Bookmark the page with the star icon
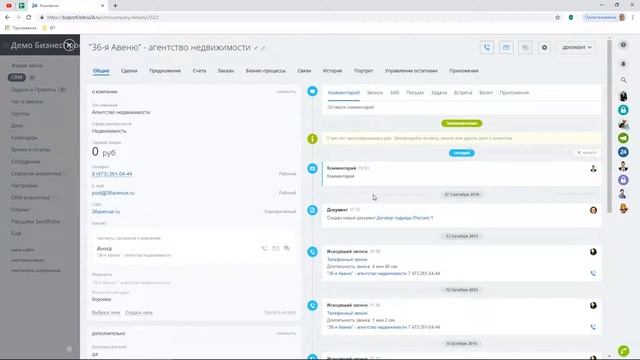 pos(558,18)
